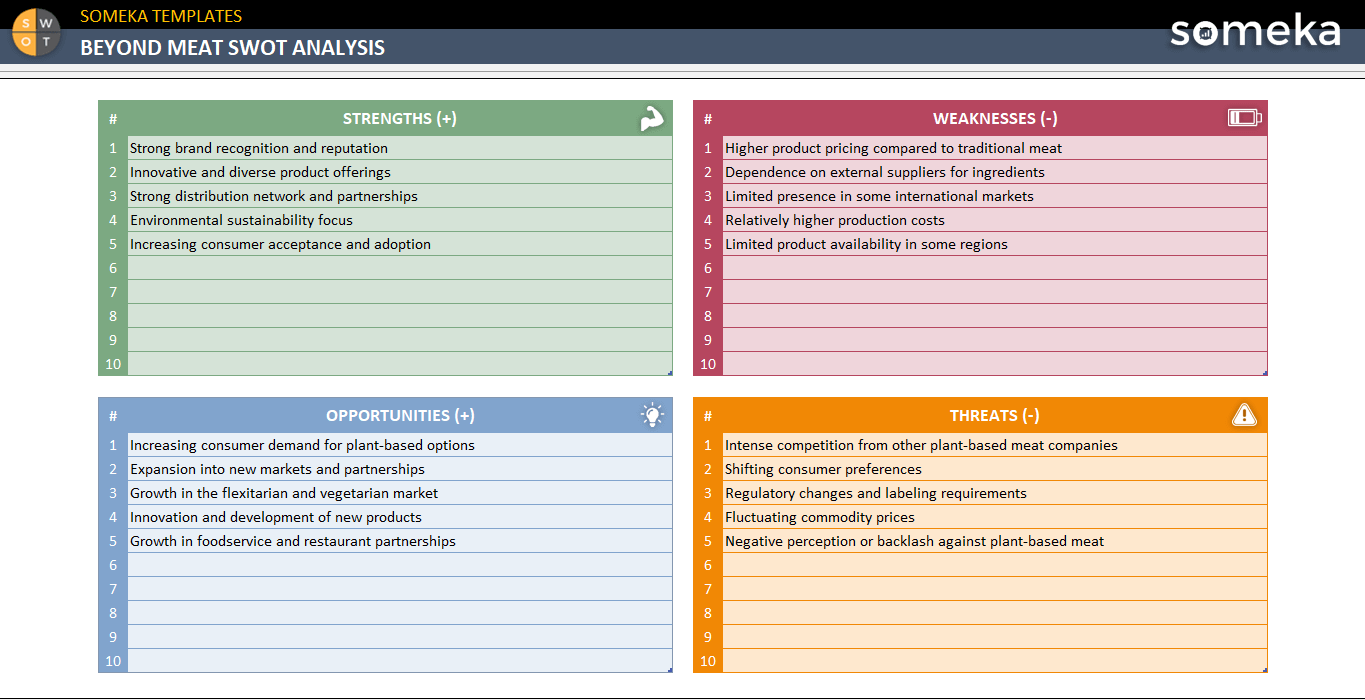Select 'Growth in the flexitarian and vegetarian market'
The image size is (1365, 700).
tap(400, 493)
